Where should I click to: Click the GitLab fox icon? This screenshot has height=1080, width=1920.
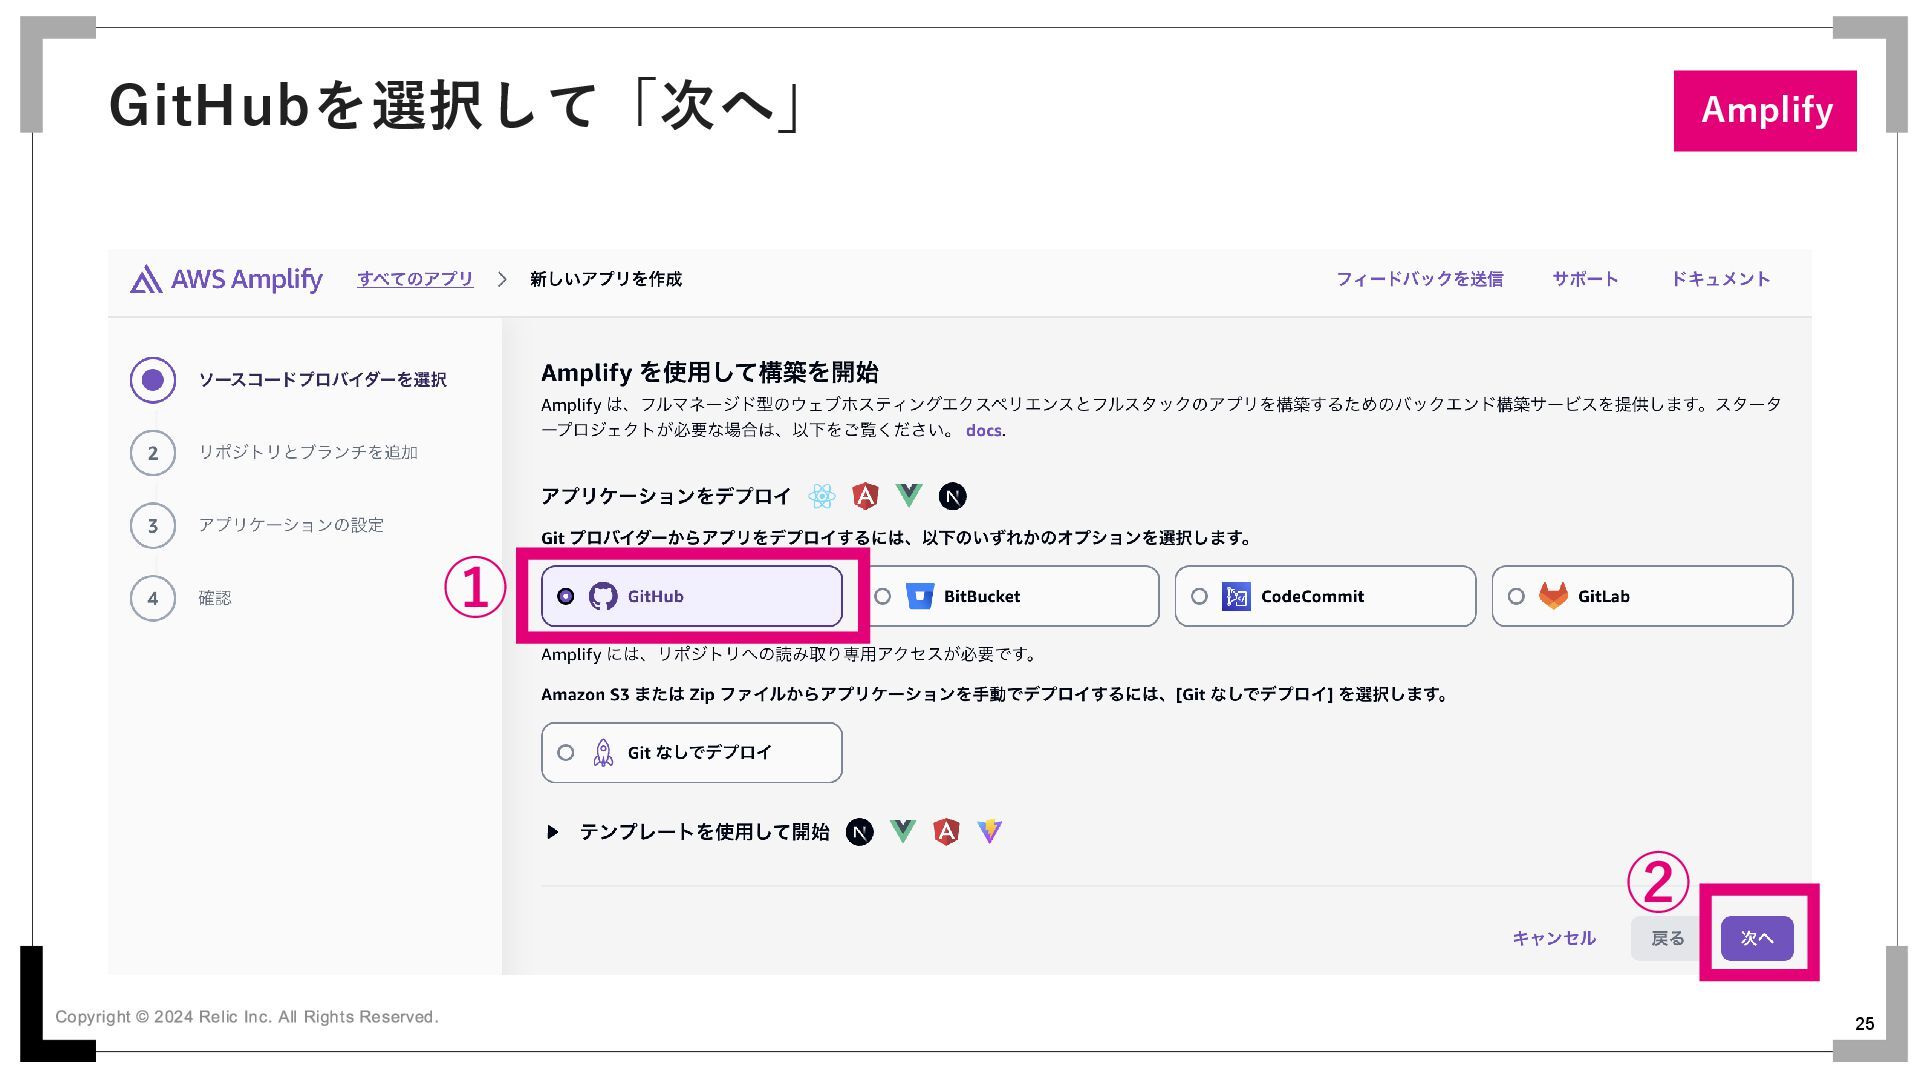[x=1553, y=596]
